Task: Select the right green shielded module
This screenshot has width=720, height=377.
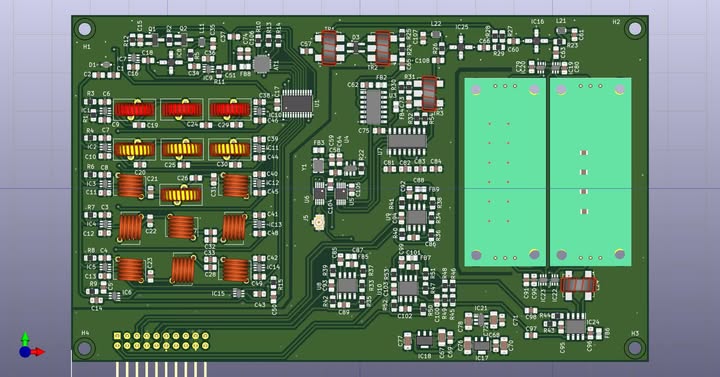Action: coord(591,172)
